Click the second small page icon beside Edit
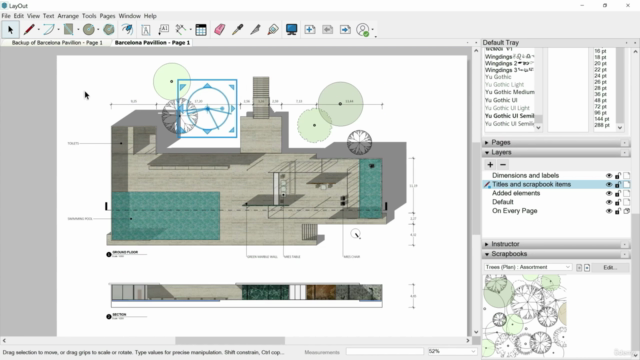The width and height of the screenshot is (640, 360). (587, 267)
